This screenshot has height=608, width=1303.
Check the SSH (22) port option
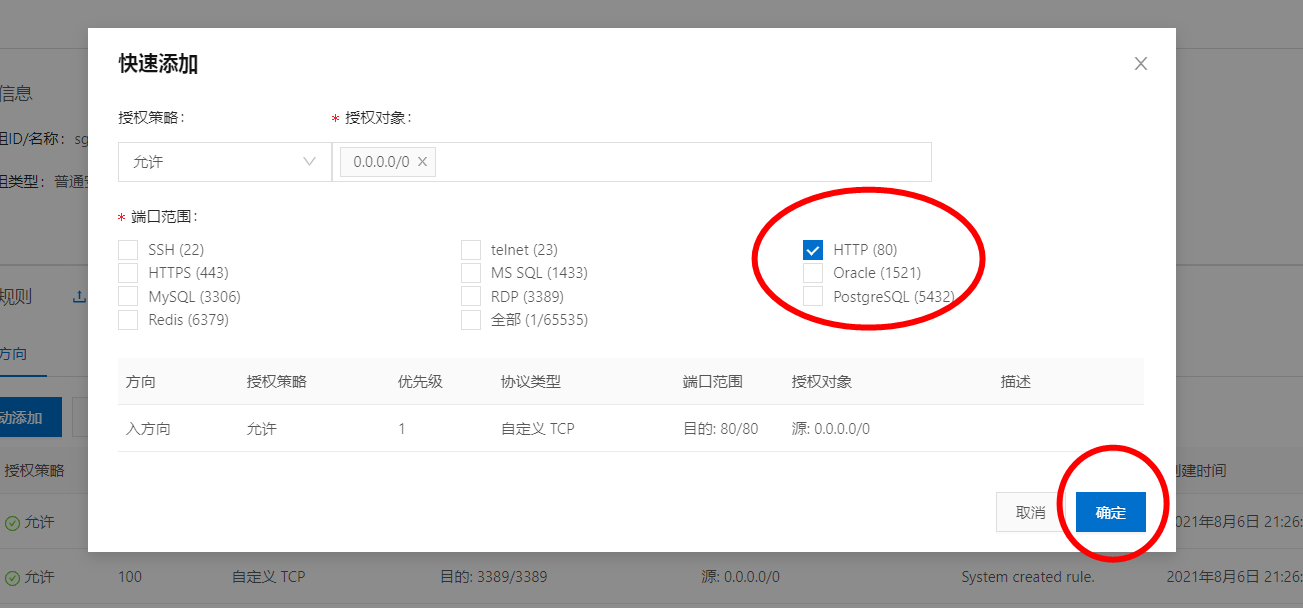pos(128,250)
